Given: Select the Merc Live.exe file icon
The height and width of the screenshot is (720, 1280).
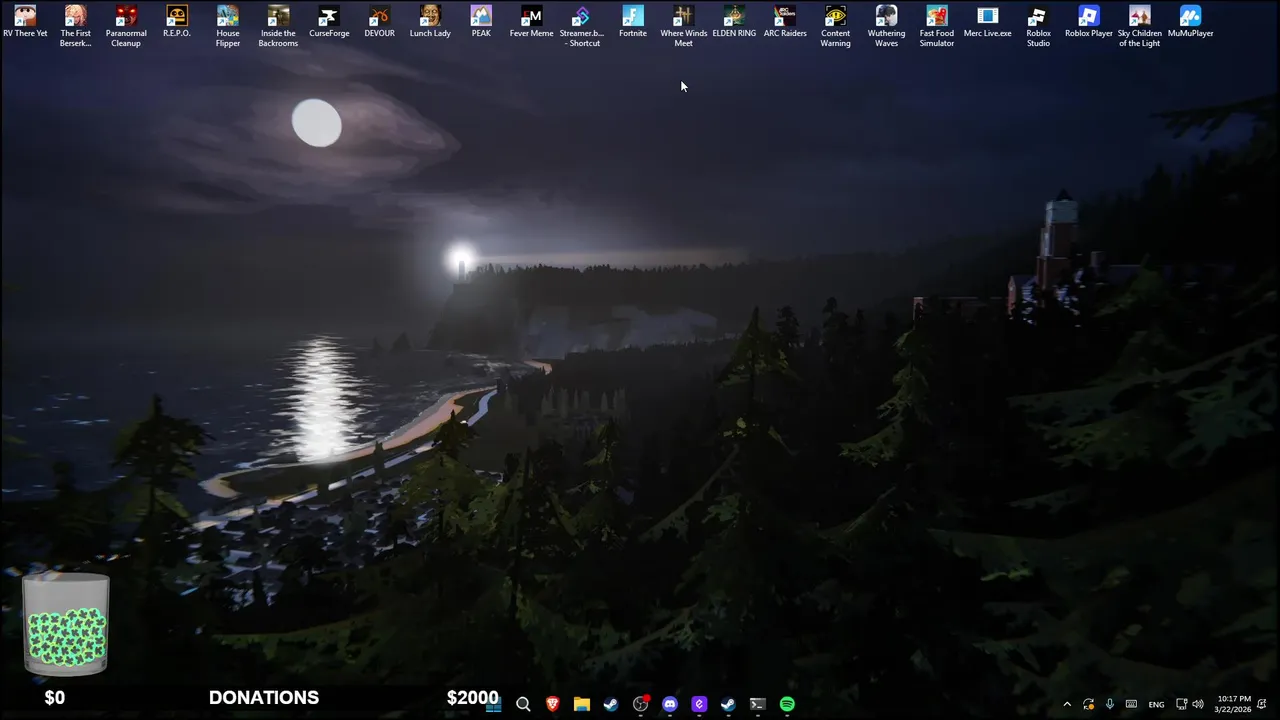Looking at the screenshot, I should [987, 23].
